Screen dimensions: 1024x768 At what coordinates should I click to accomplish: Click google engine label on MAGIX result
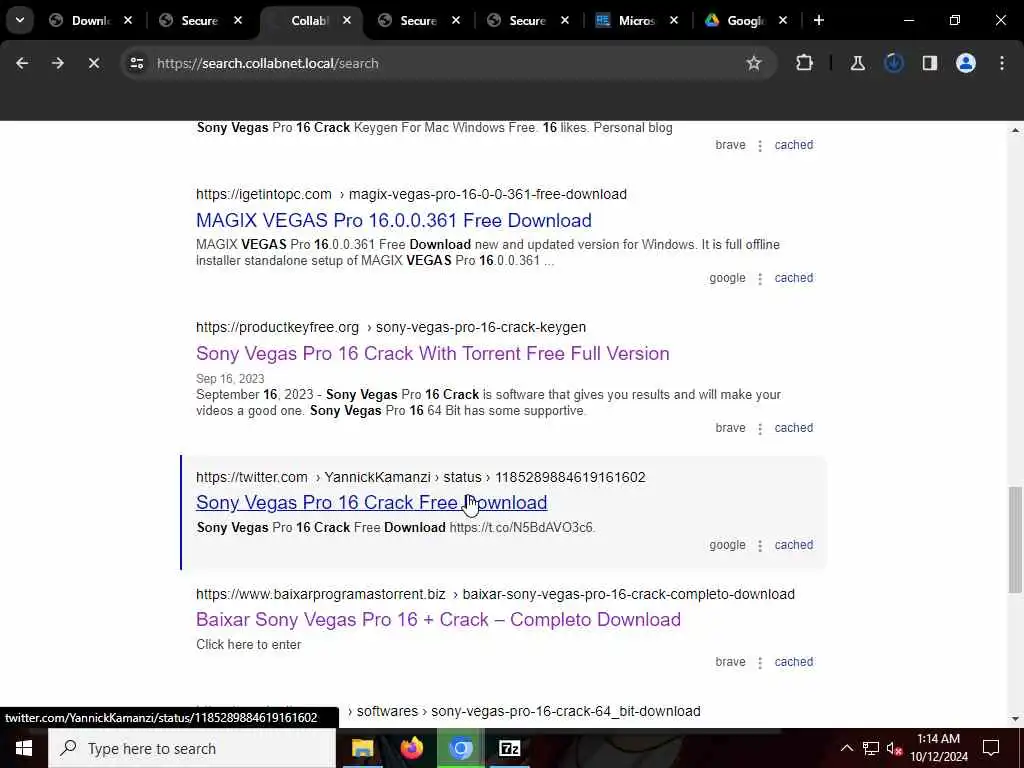[x=727, y=278]
